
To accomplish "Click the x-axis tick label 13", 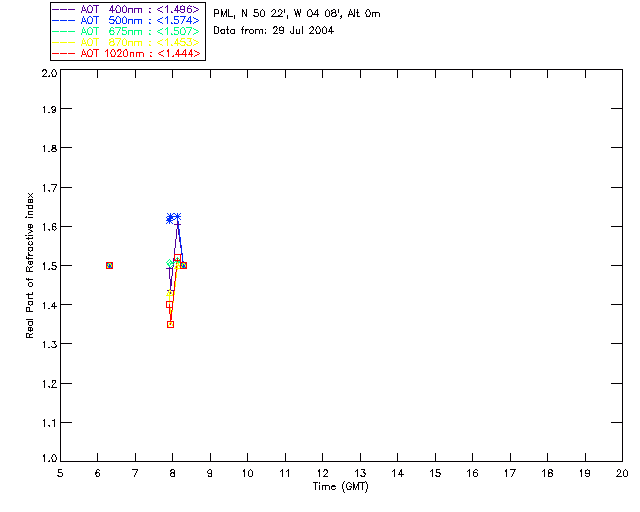I will (360, 473).
